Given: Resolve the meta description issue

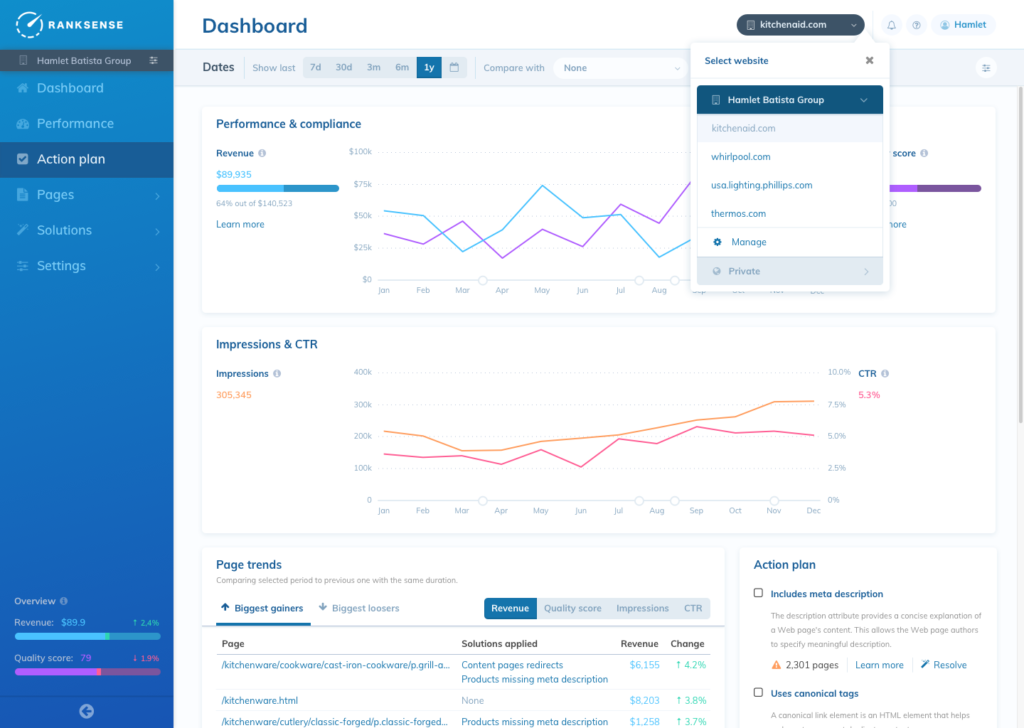Looking at the screenshot, I should 944,665.
